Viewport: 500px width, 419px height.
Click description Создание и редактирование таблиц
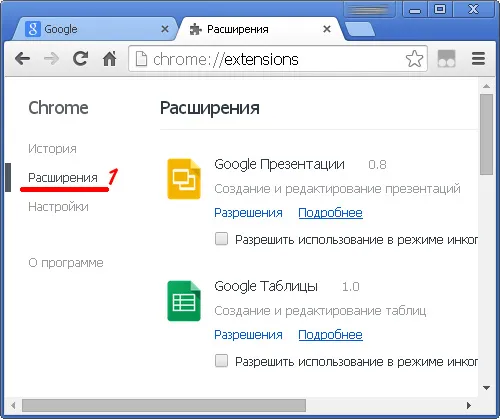pyautogui.click(x=320, y=311)
